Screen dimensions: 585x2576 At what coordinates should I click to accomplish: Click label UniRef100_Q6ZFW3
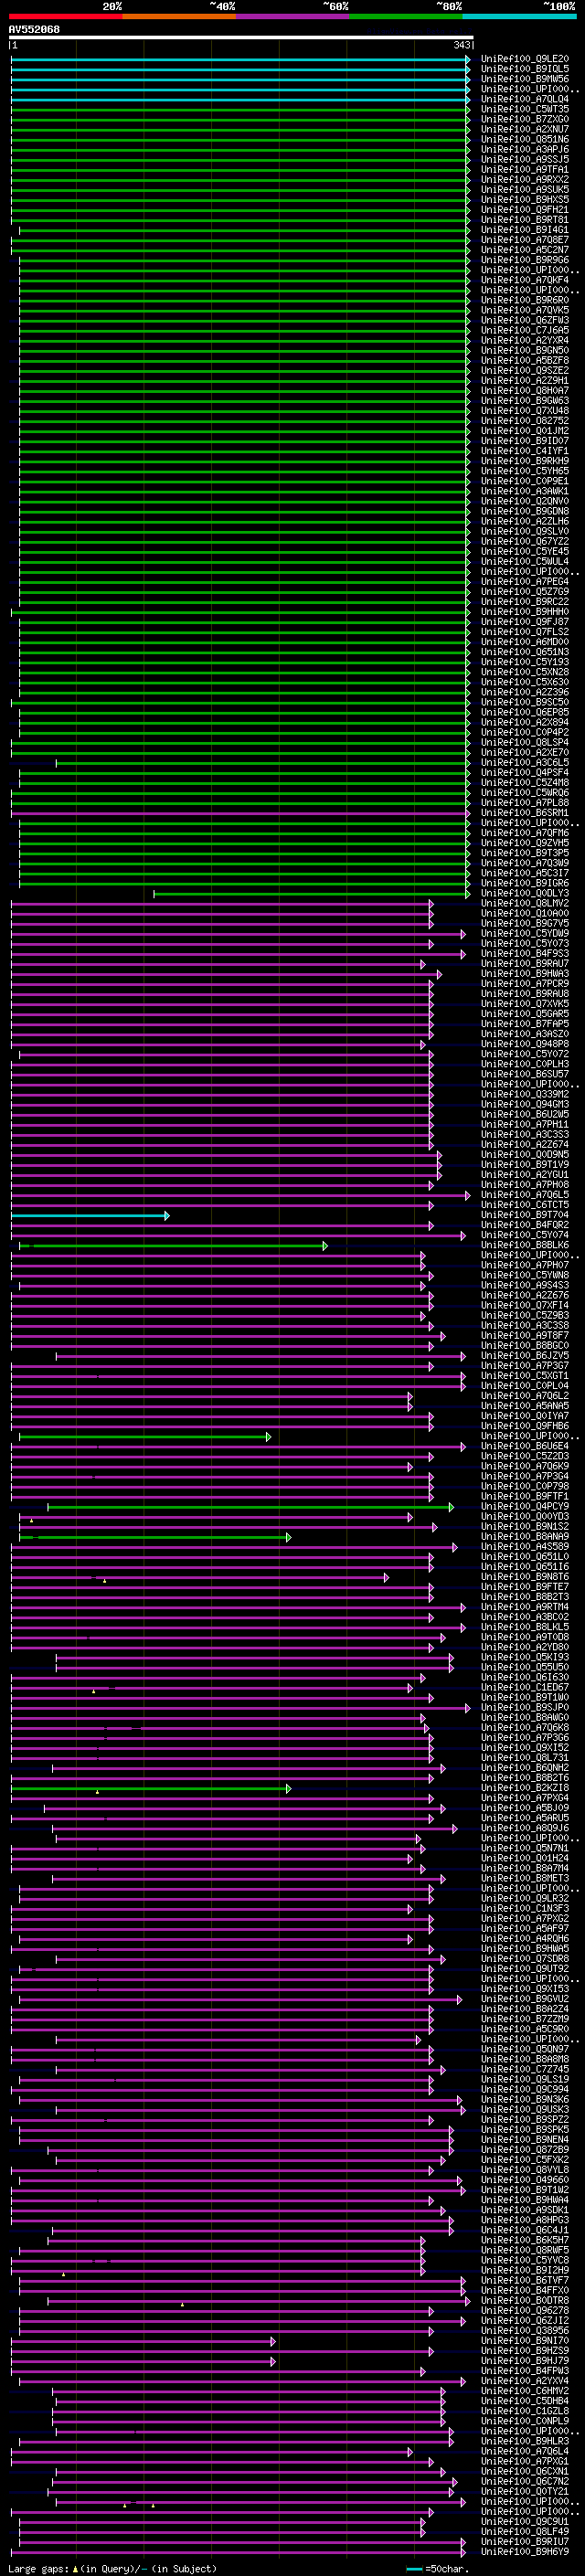pos(525,320)
